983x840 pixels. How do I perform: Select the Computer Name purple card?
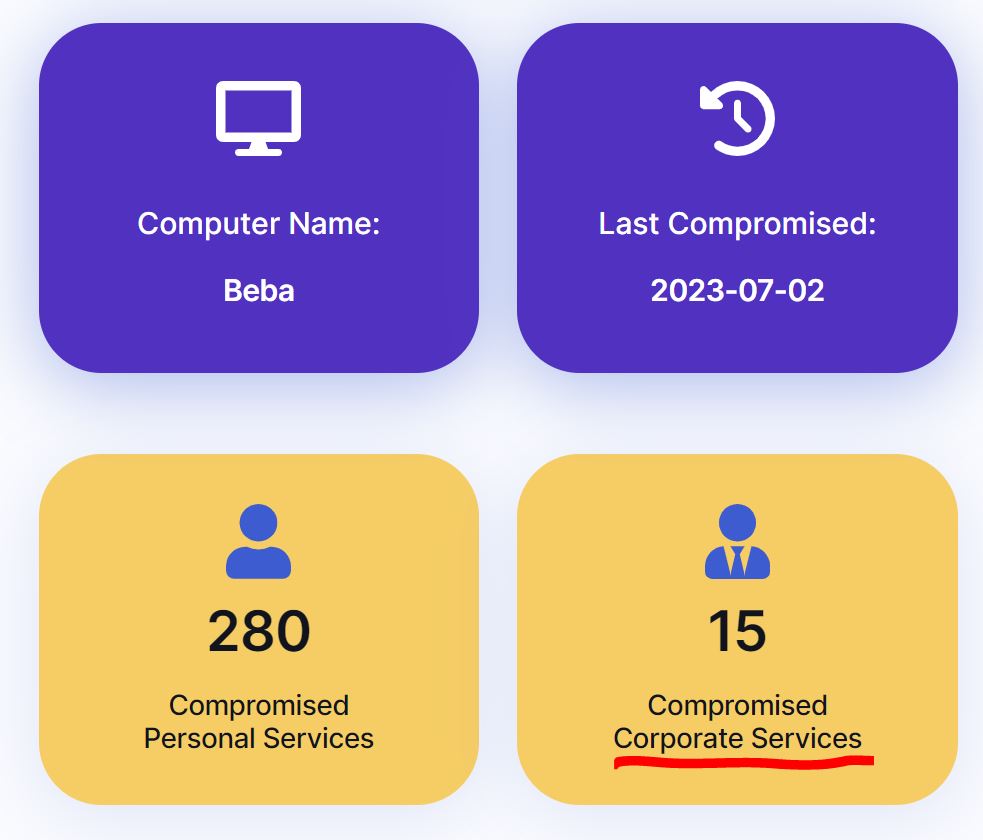coord(259,198)
